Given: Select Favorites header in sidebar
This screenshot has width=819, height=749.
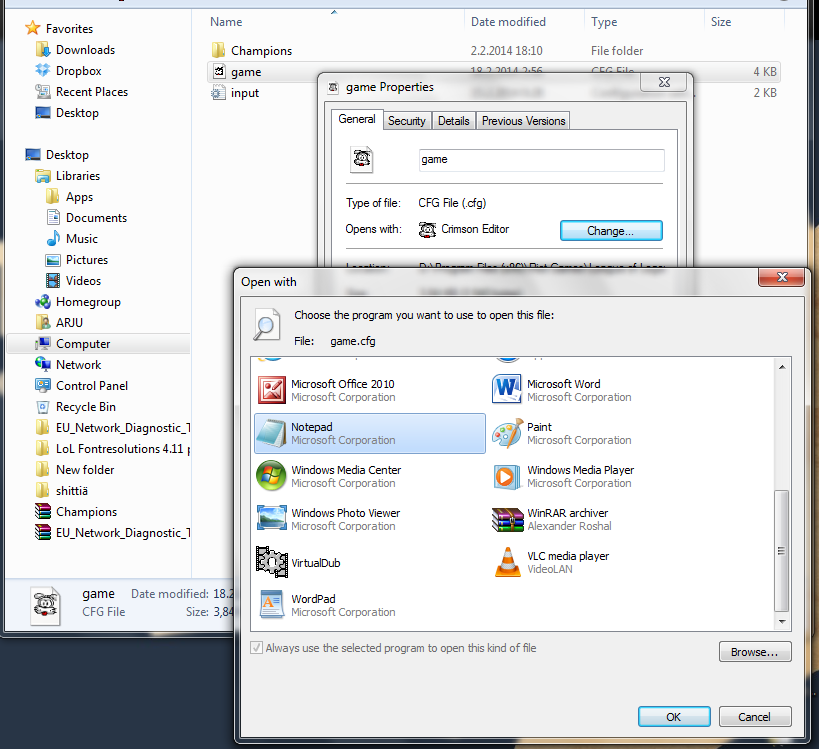Looking at the screenshot, I should (69, 29).
